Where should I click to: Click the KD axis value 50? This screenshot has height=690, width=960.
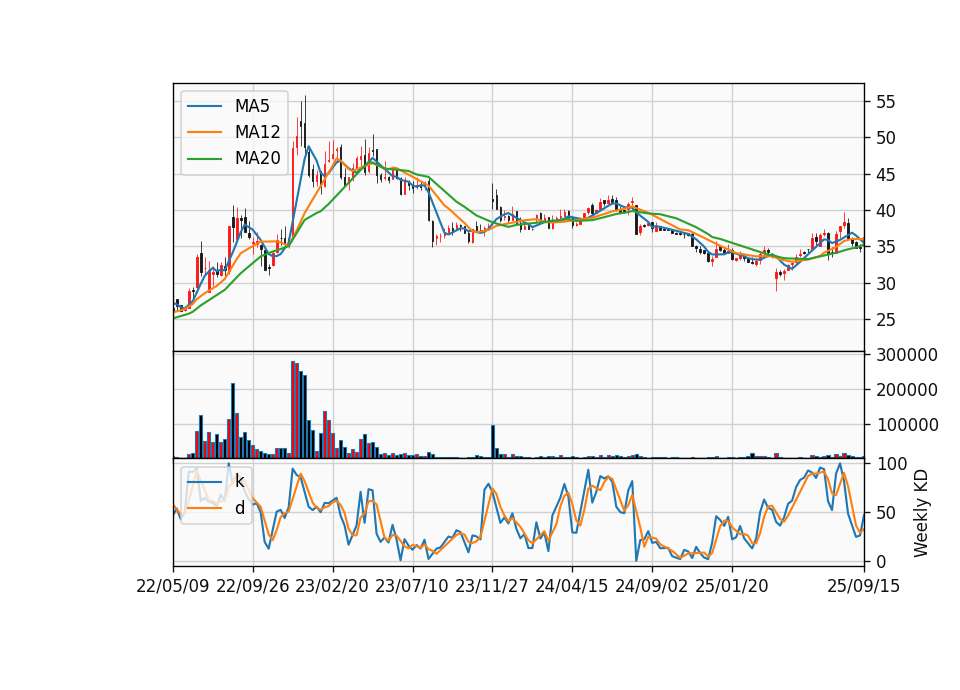click(886, 513)
